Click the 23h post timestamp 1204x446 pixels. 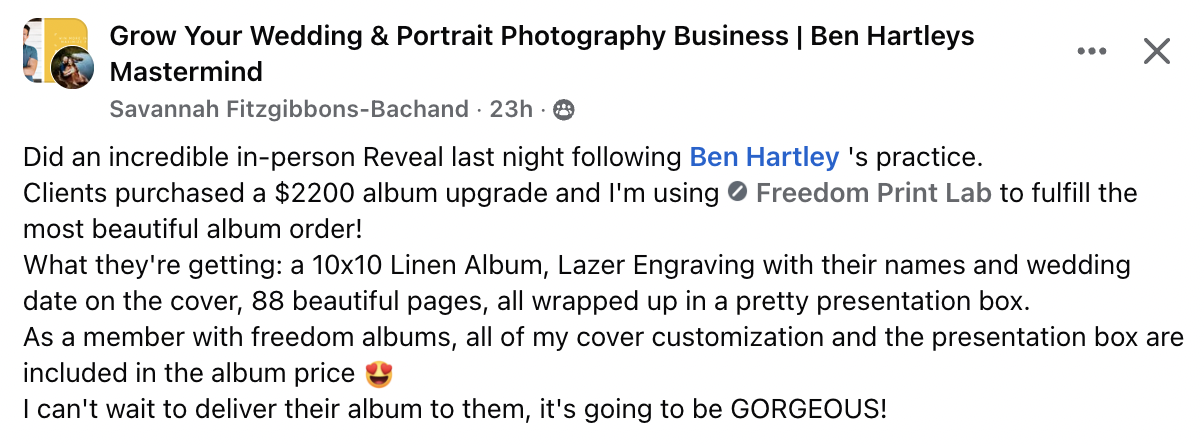(x=510, y=109)
